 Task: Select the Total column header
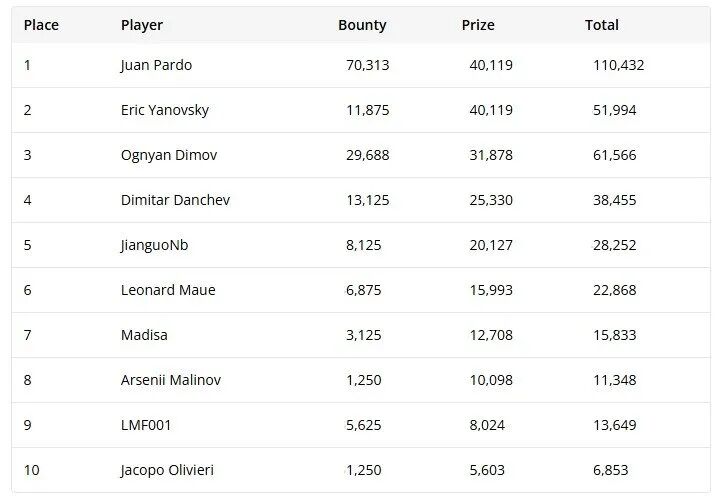(602, 25)
